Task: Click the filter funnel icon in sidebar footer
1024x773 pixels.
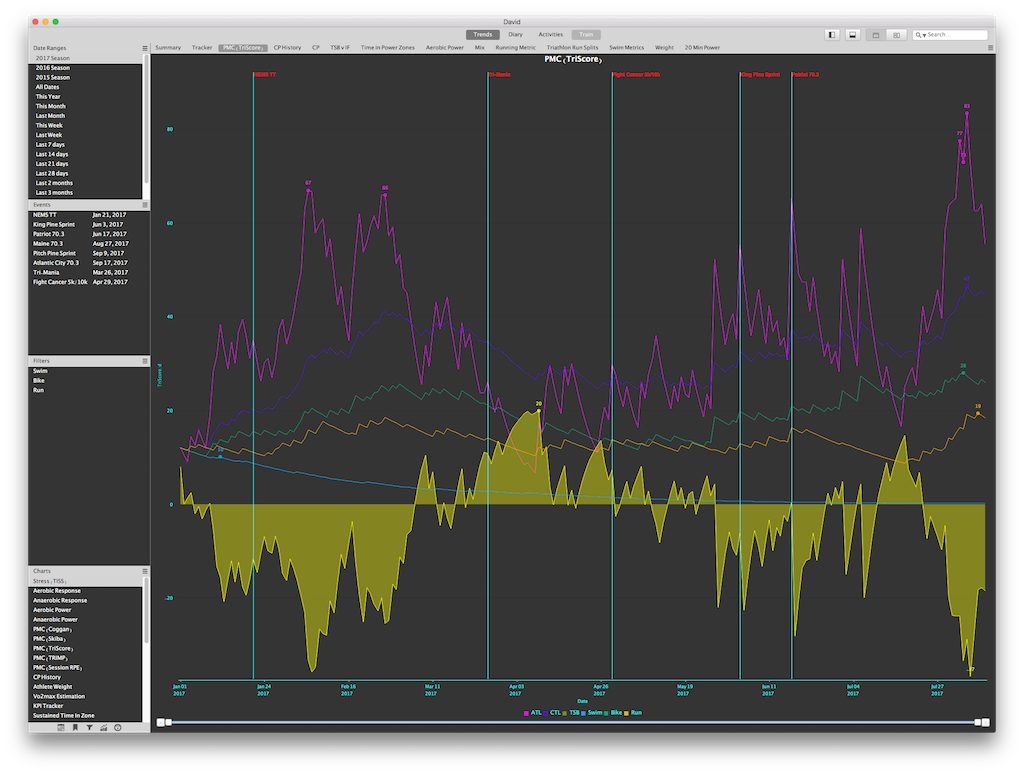Action: point(89,727)
